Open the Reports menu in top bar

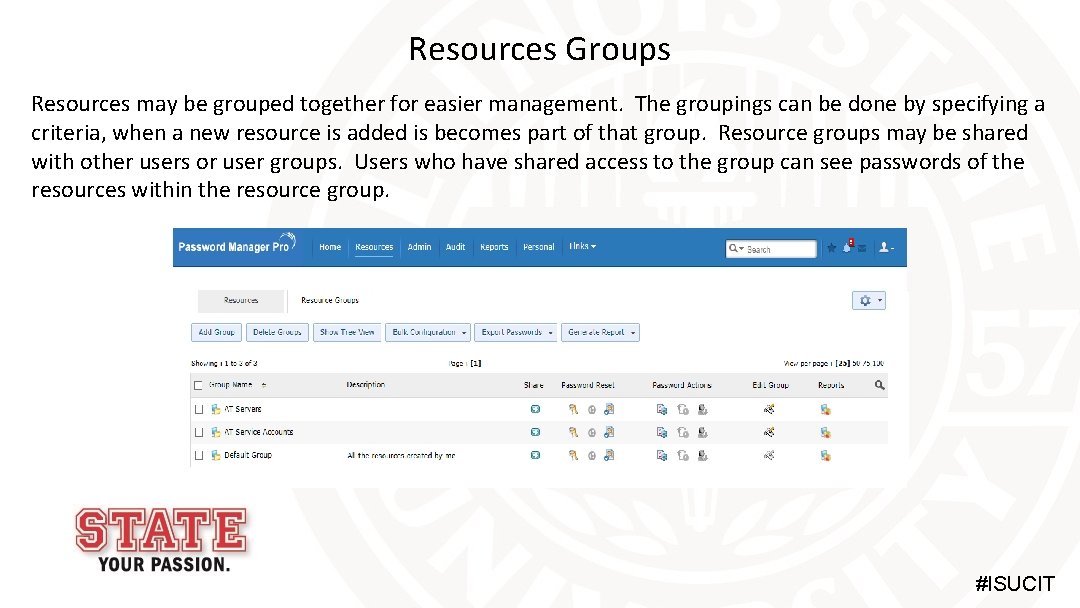pos(494,247)
